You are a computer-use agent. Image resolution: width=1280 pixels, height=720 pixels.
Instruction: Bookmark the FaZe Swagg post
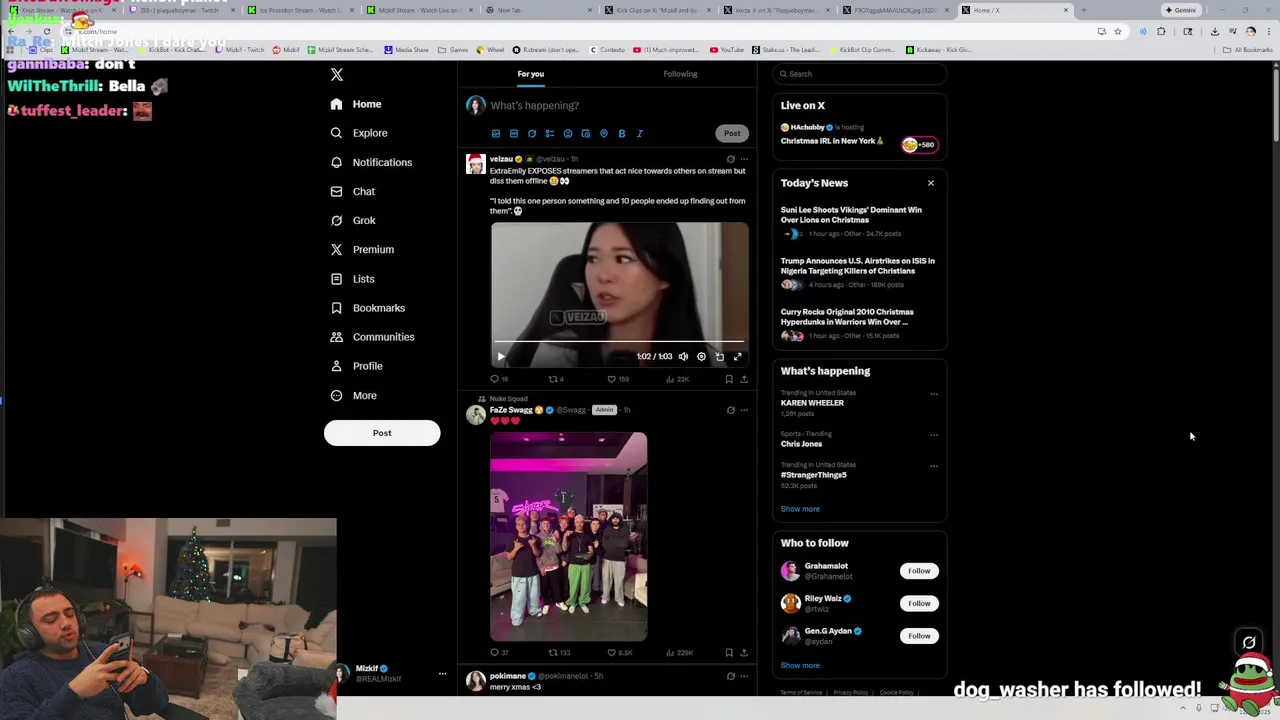pyautogui.click(x=729, y=652)
